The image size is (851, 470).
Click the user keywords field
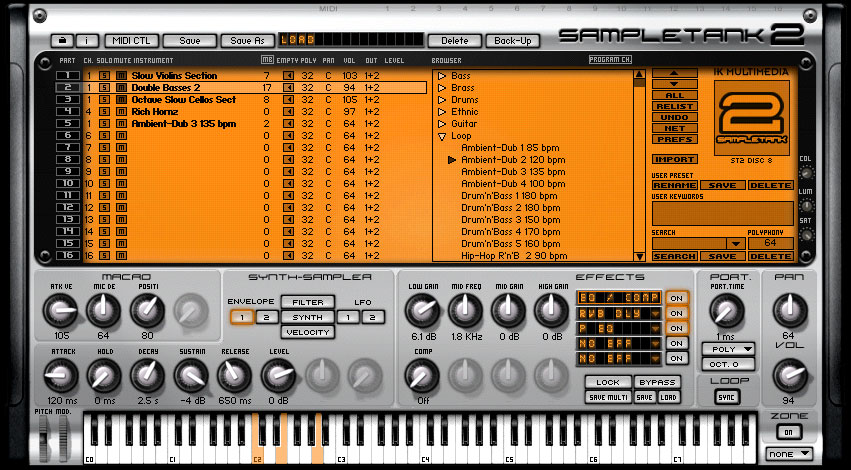(722, 213)
